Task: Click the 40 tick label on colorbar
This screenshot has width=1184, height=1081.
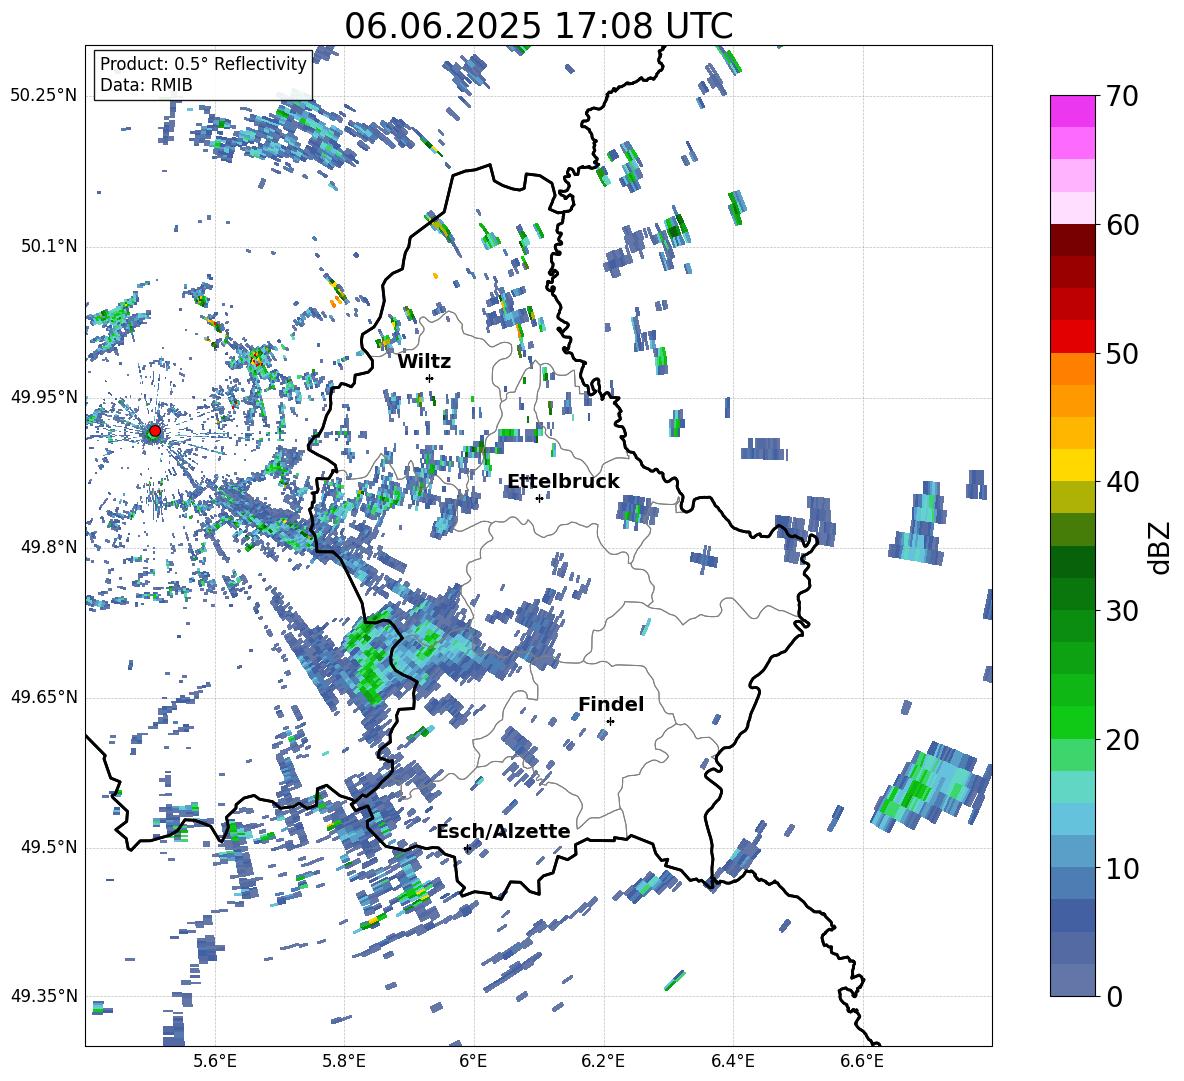Action: pos(1122,482)
